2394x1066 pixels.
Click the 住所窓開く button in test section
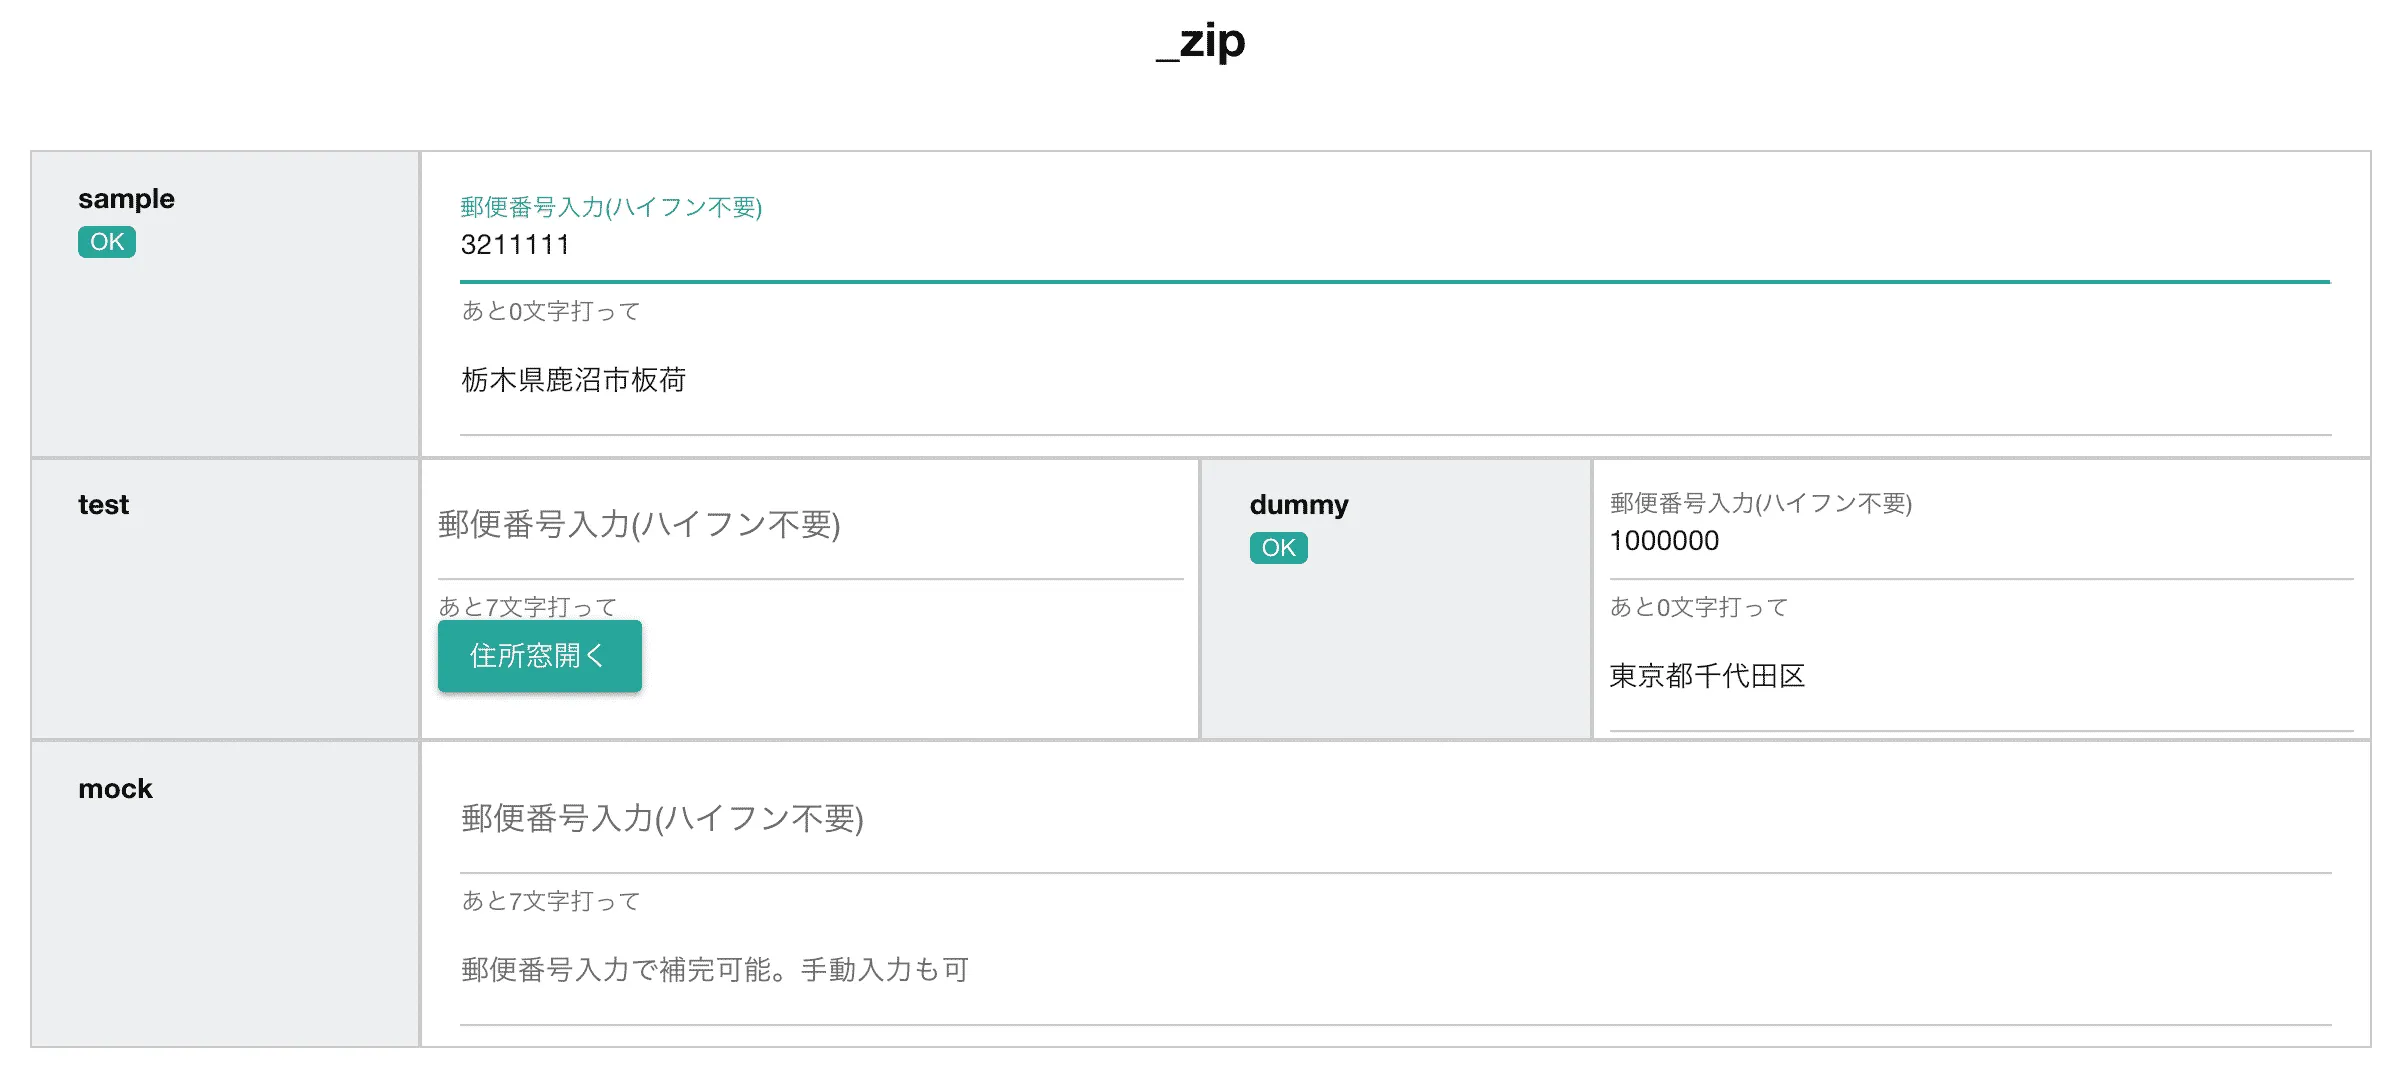pyautogui.click(x=539, y=655)
